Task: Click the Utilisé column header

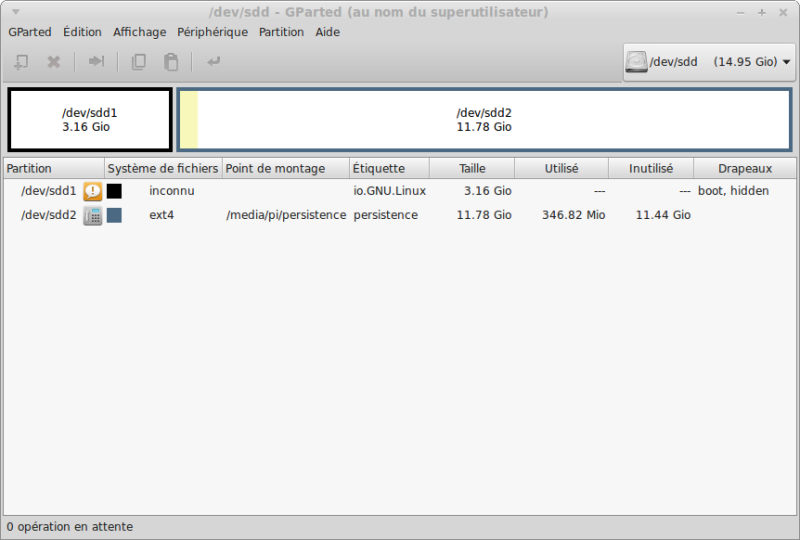Action: click(x=561, y=168)
